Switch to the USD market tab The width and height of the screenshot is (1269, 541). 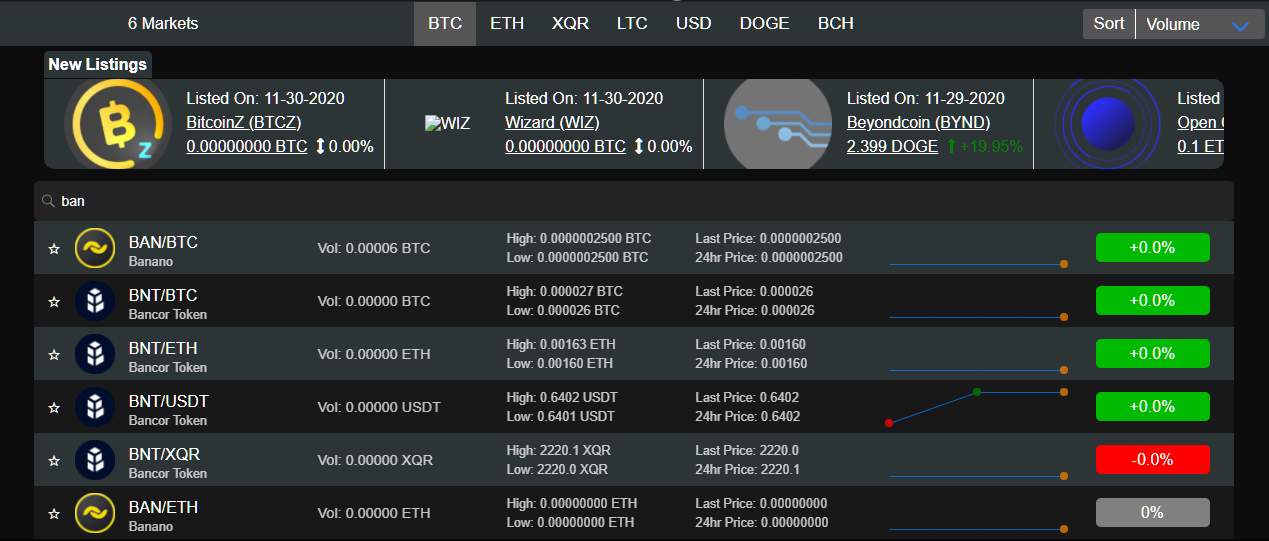[x=694, y=23]
